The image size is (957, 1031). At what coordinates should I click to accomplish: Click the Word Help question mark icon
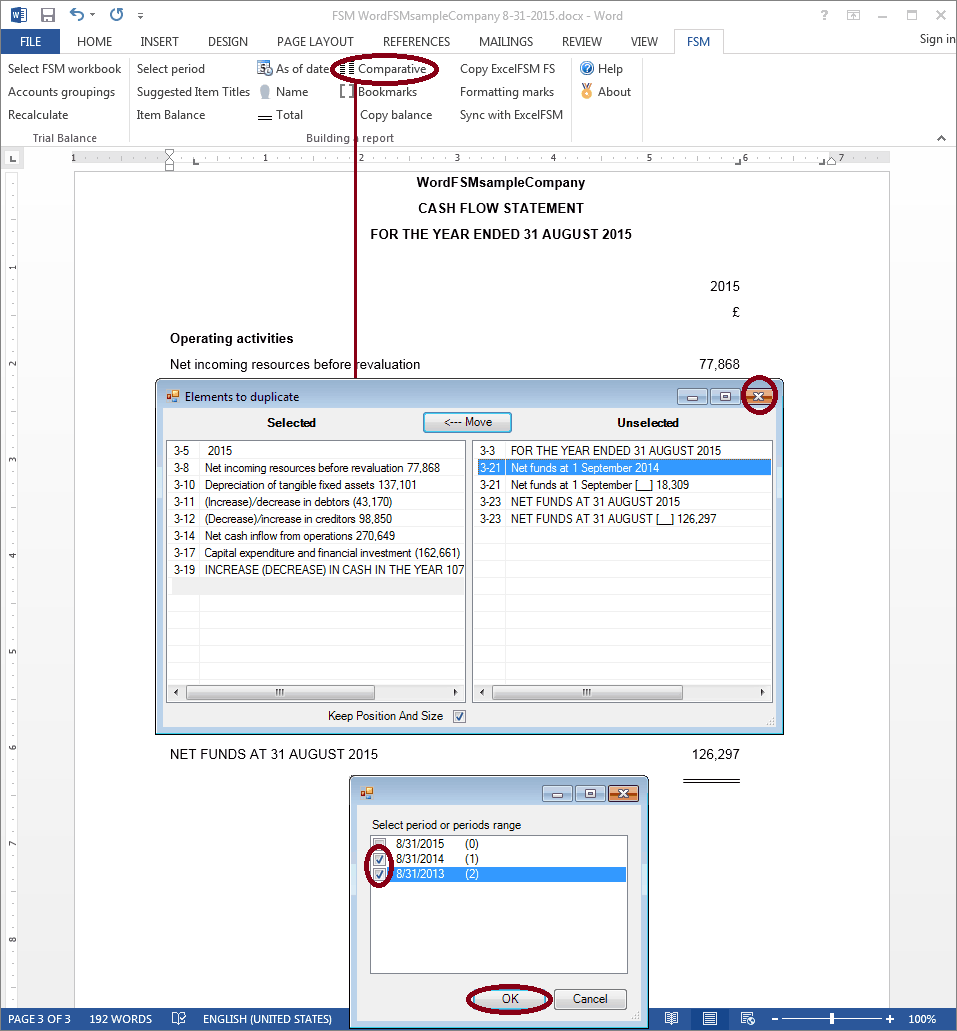point(823,15)
